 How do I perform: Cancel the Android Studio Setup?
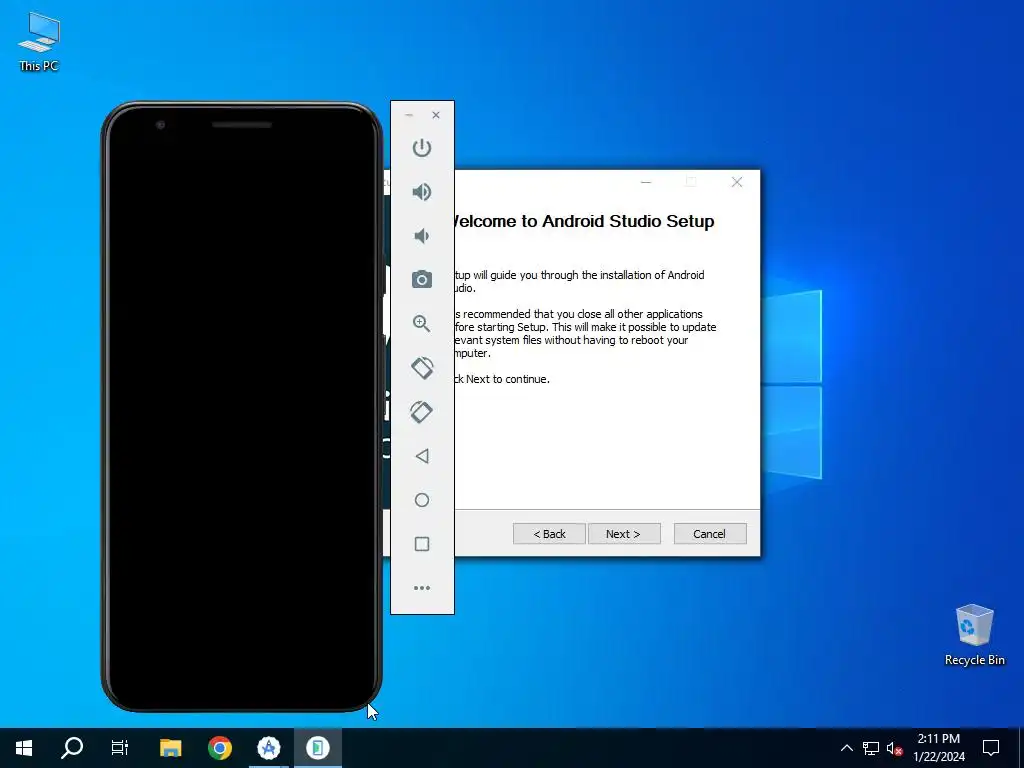710,534
